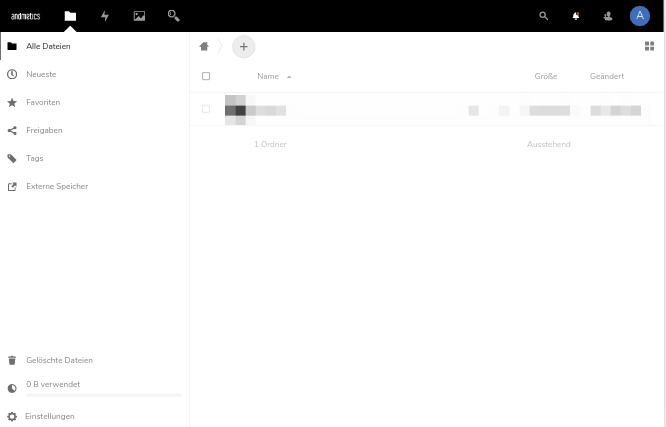
Task: Click the plus new file button
Action: [243, 47]
